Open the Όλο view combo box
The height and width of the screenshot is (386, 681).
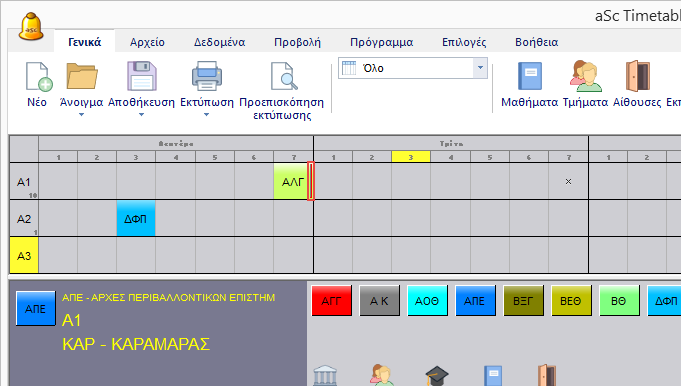pyautogui.click(x=413, y=68)
